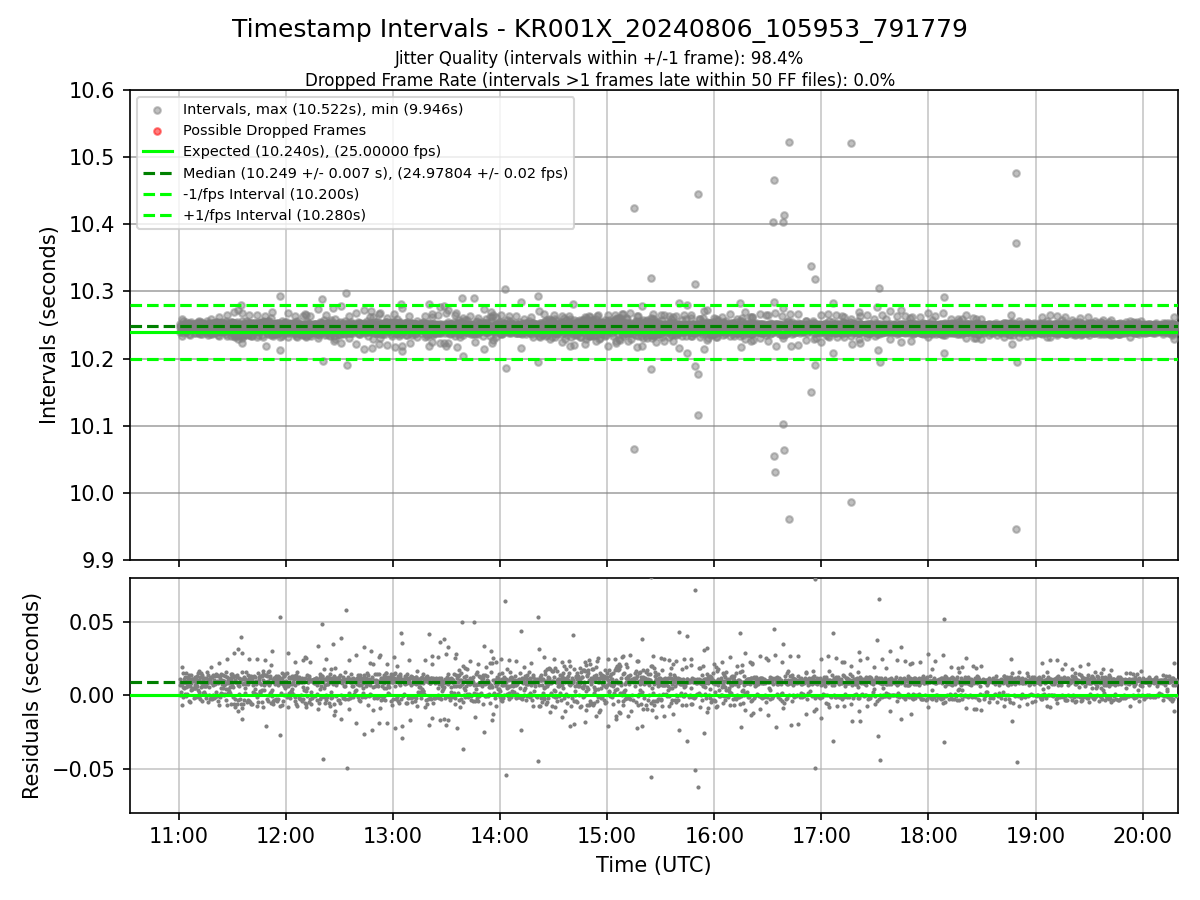Screen dimensions: 1200x900
Task: Click the 18:00 x-axis tick label
Action: [928, 834]
